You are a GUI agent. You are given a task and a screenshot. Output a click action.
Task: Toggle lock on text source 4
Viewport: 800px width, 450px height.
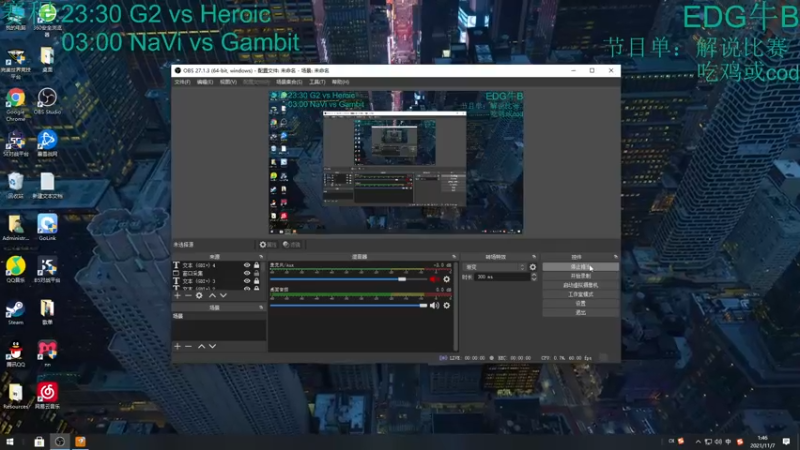point(257,265)
